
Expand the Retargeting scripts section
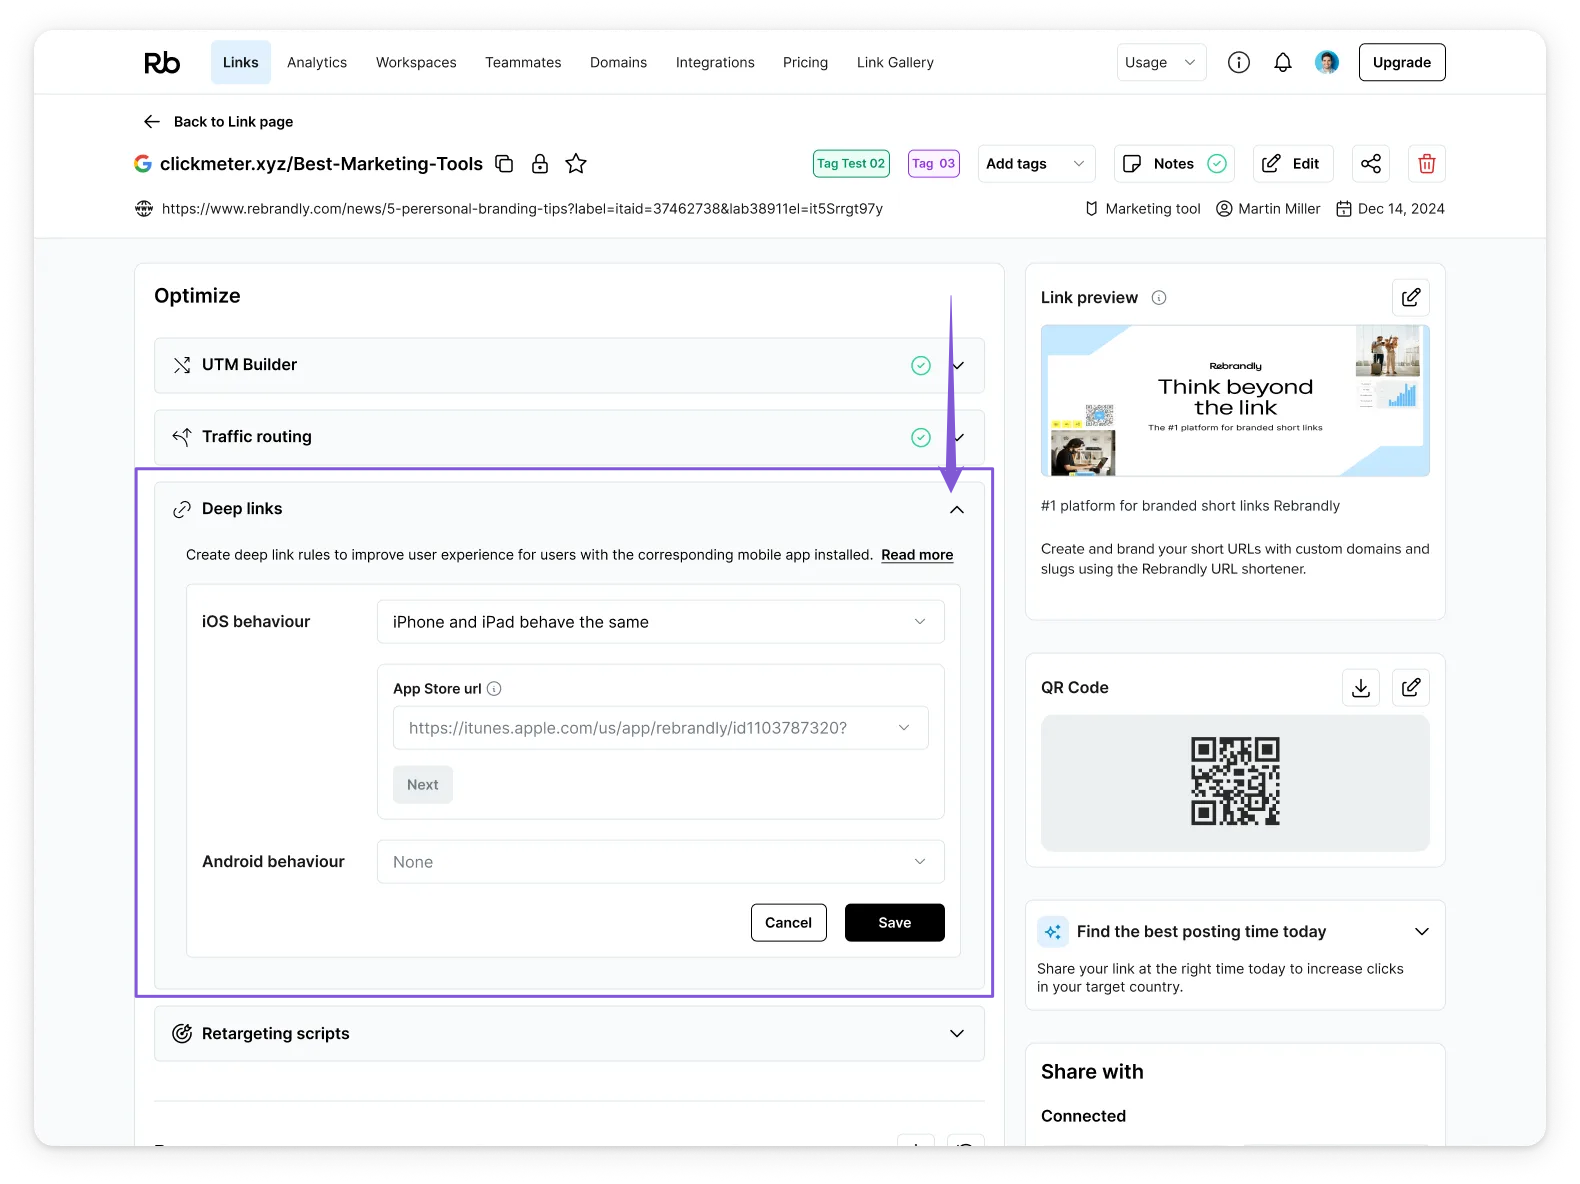tap(957, 1034)
